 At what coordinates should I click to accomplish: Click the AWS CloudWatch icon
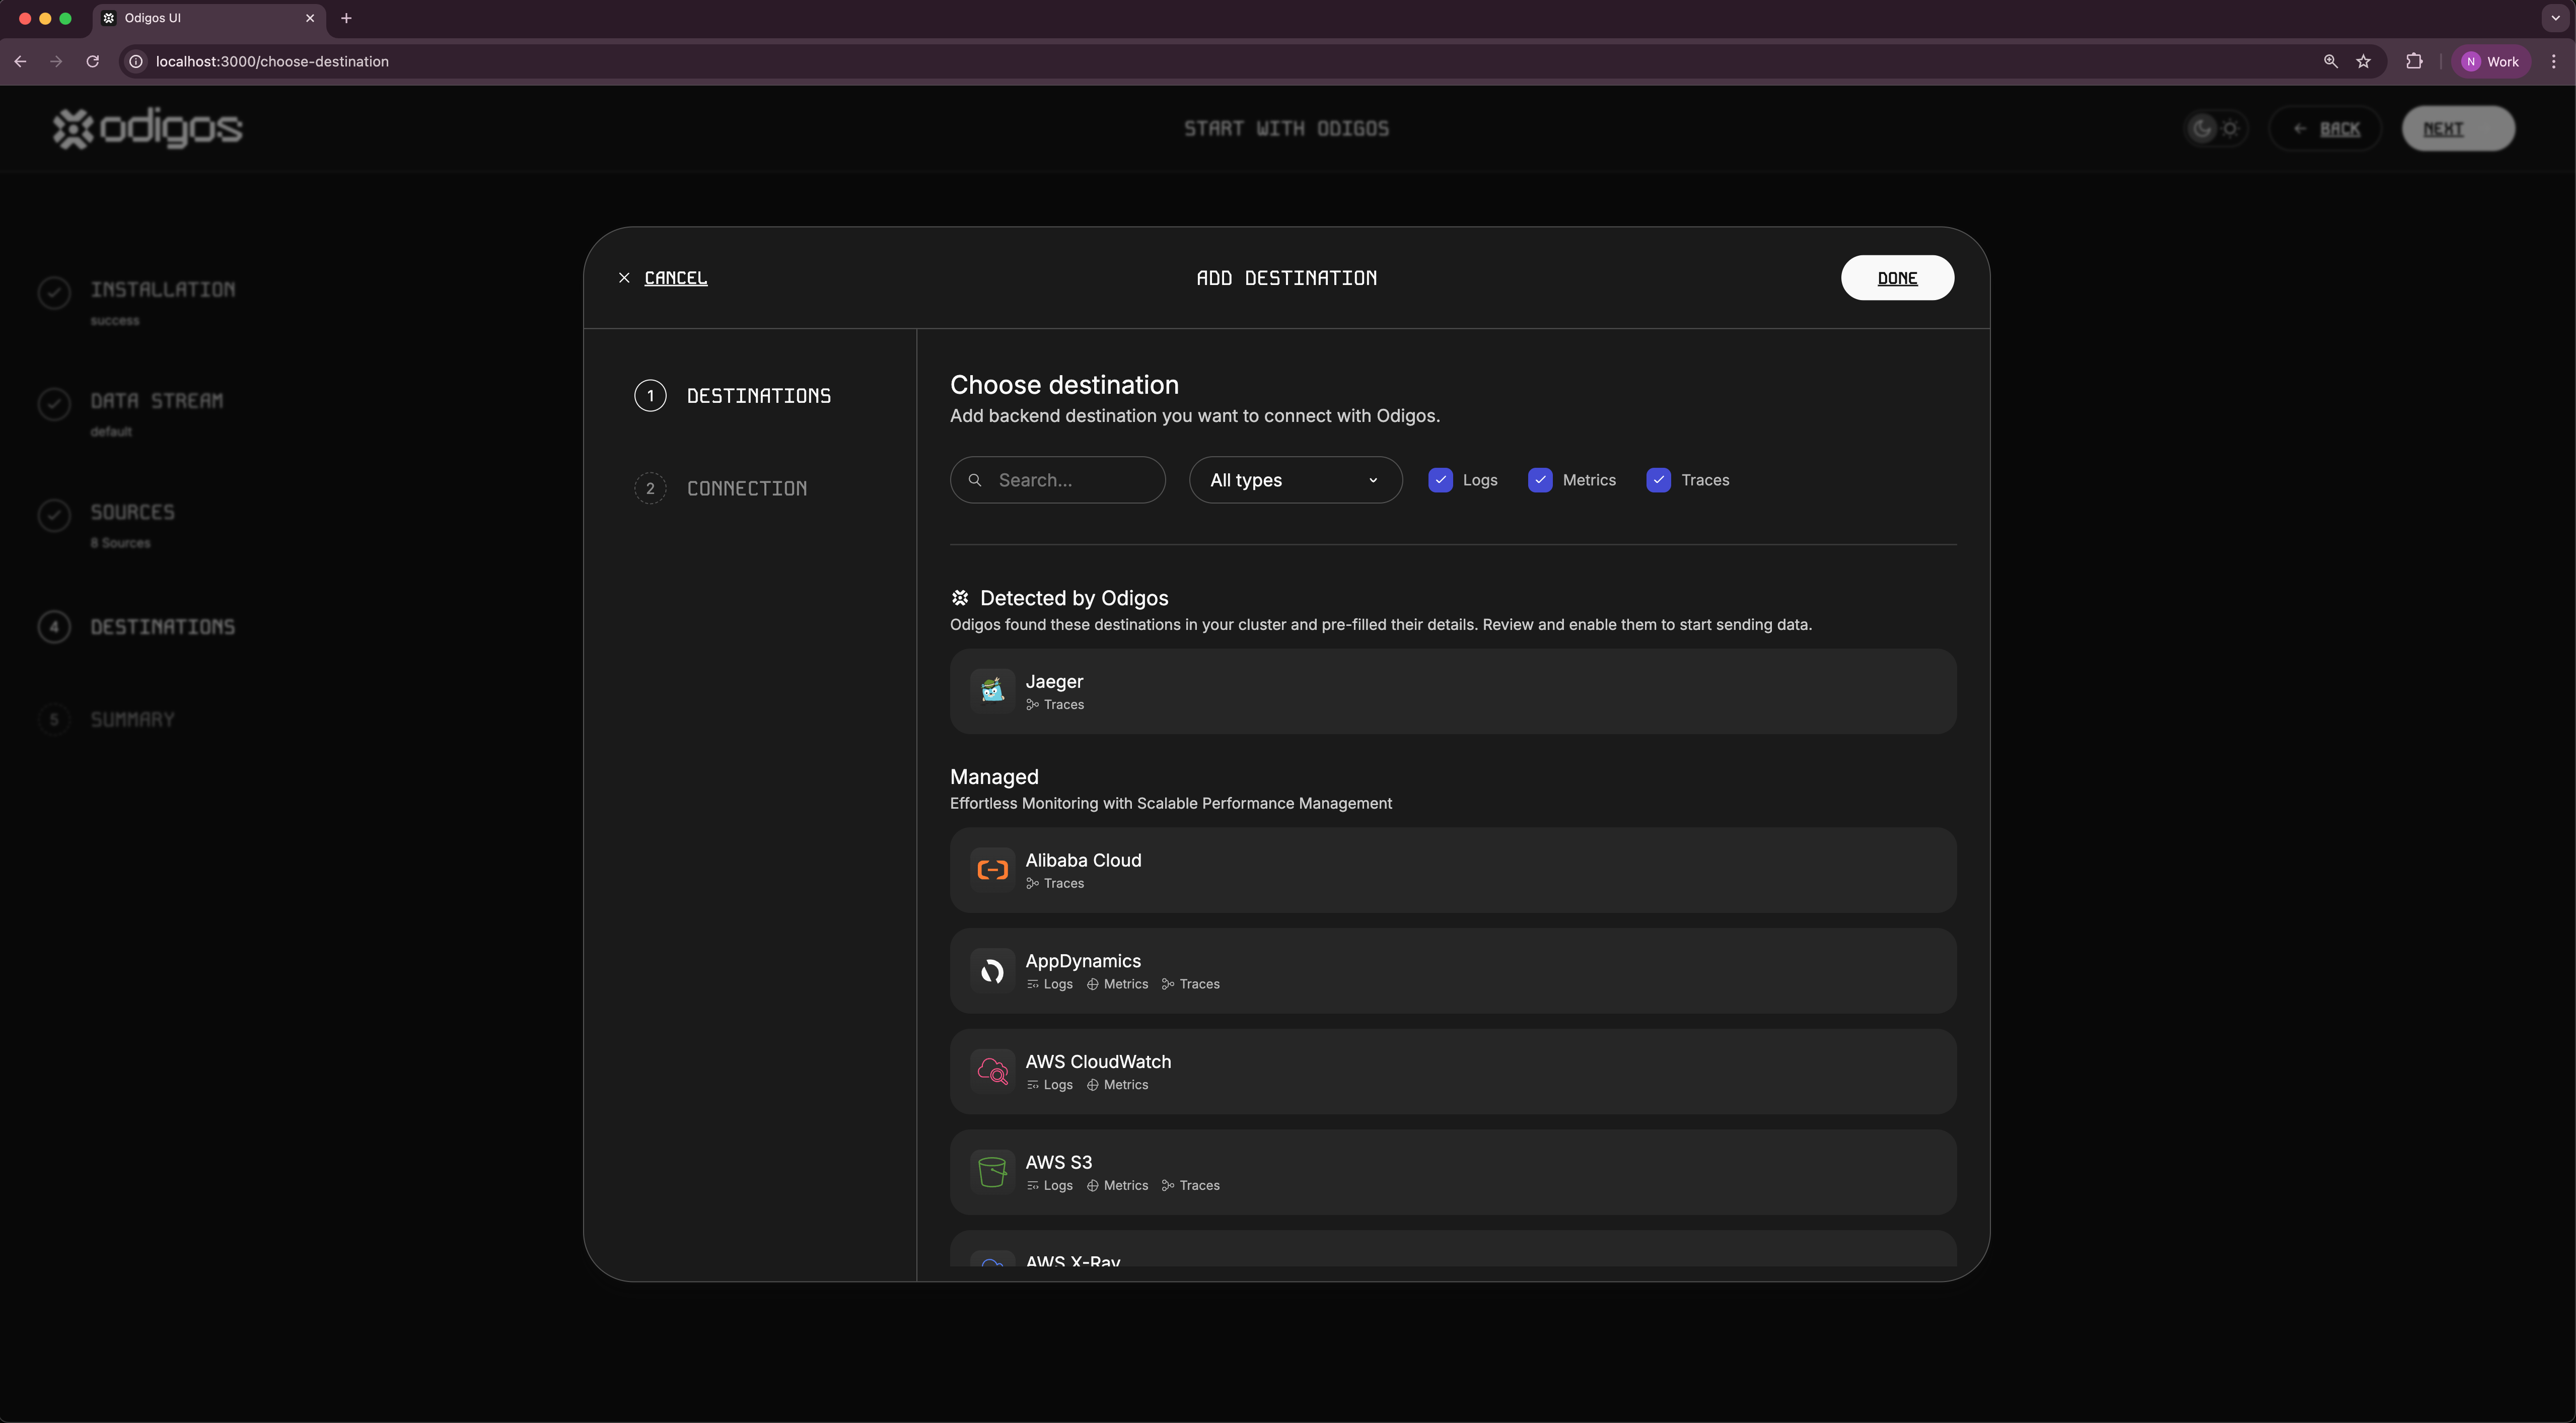pos(992,1071)
